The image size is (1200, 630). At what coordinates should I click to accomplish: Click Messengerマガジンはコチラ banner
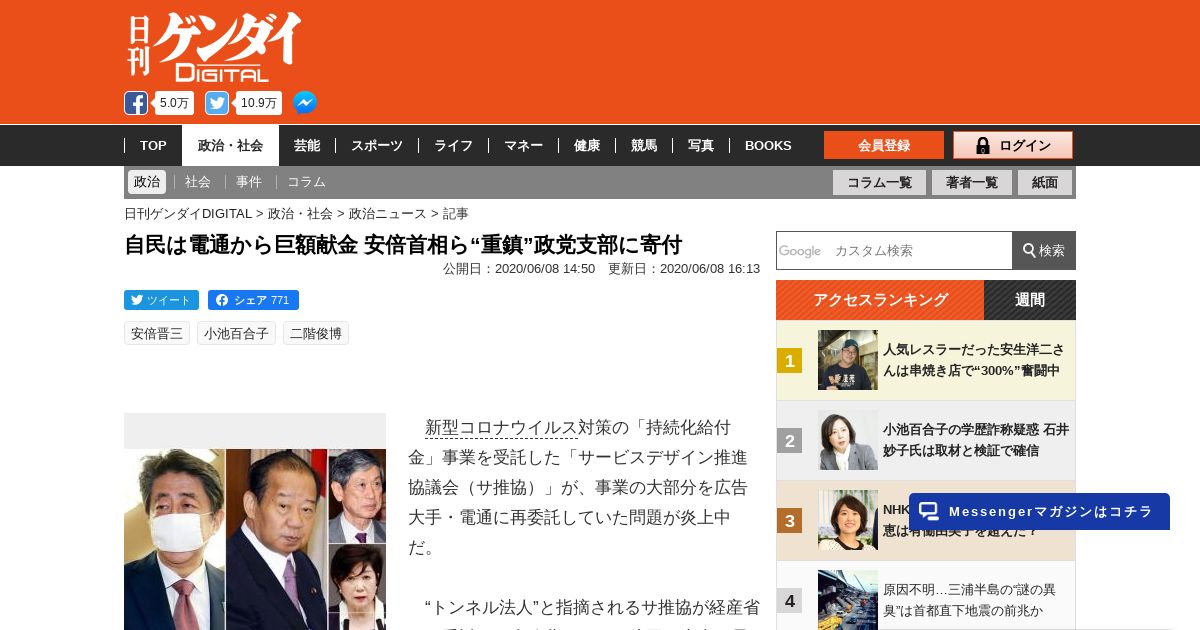1039,511
